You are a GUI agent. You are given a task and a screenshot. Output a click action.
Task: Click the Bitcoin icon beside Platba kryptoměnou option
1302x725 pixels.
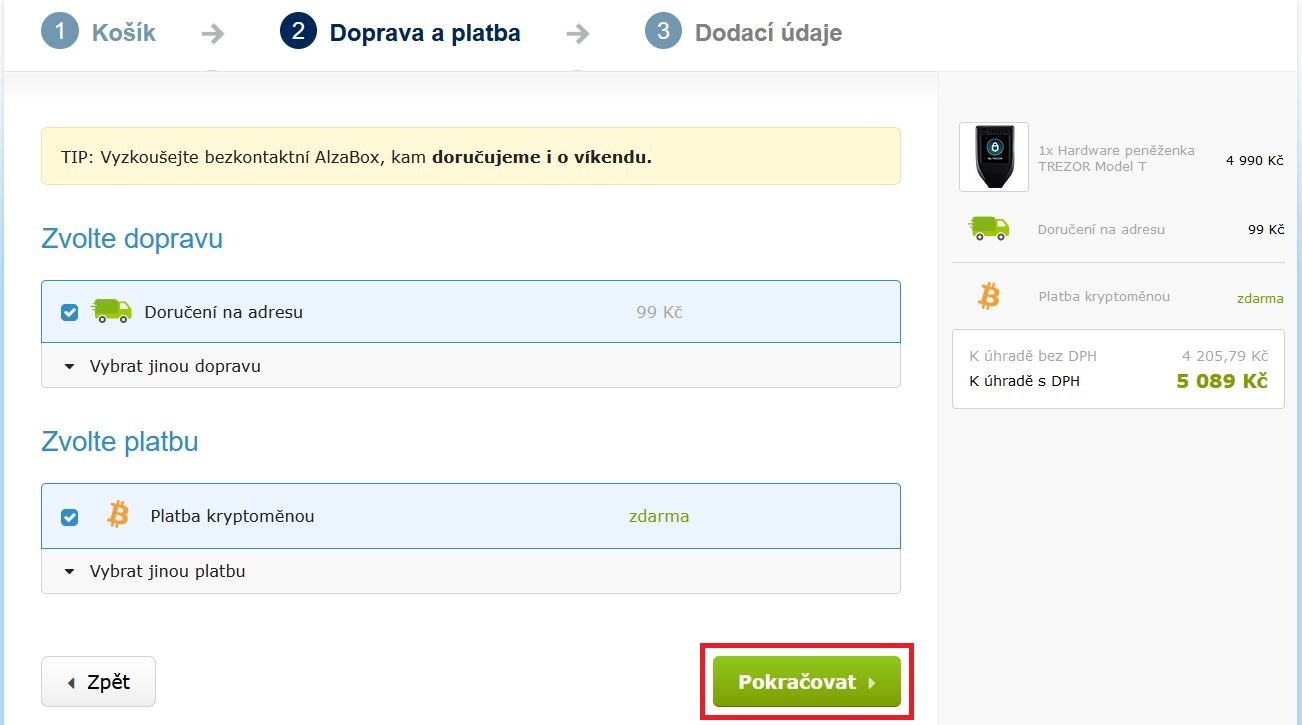coord(118,515)
